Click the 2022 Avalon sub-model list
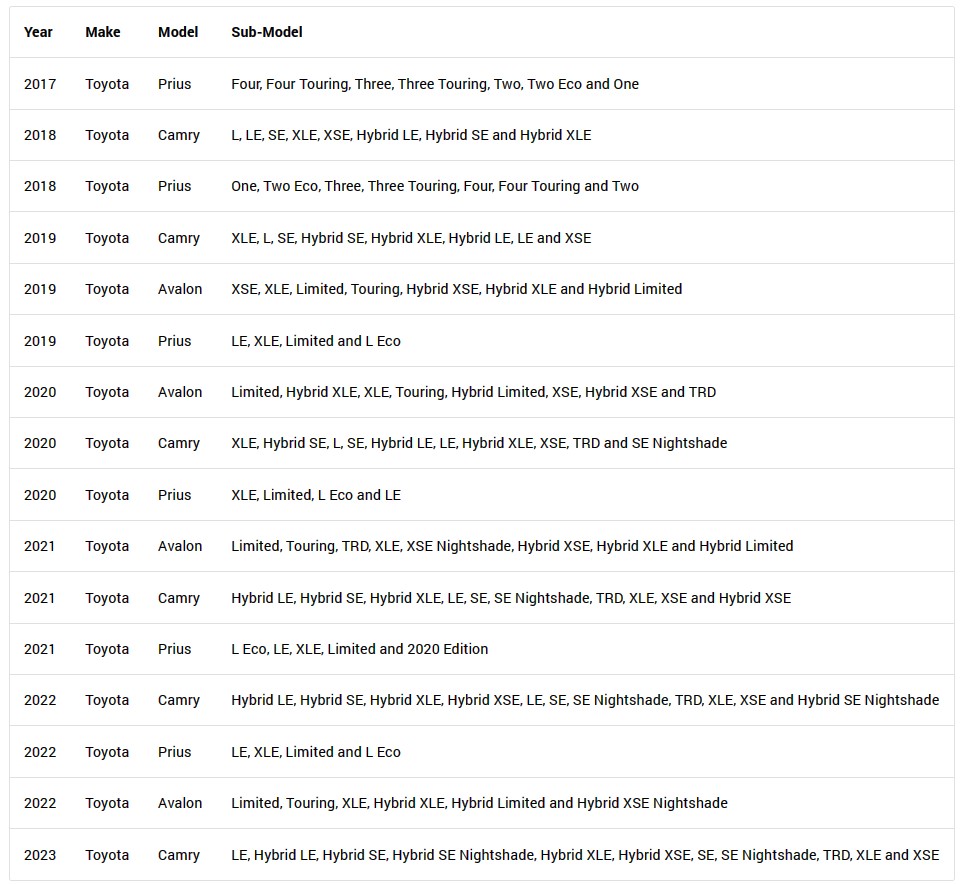 (x=479, y=803)
